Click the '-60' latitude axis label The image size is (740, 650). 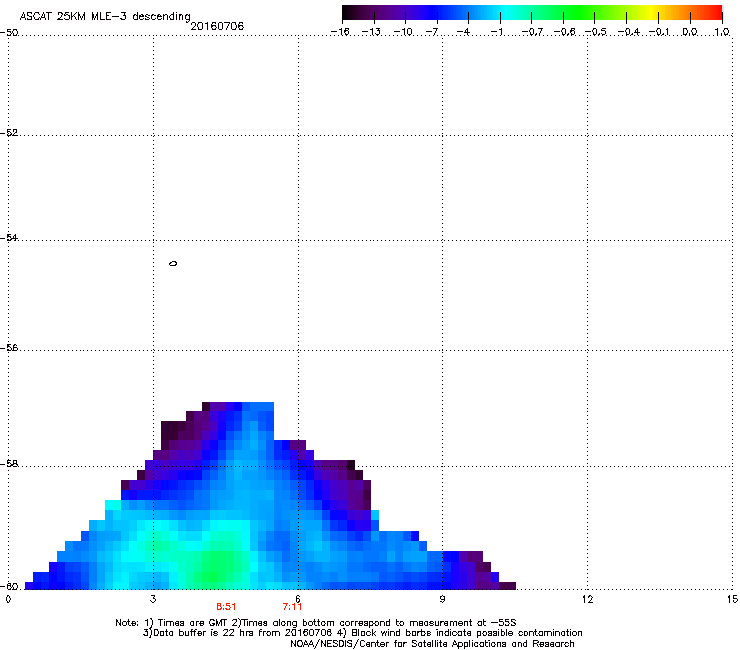coord(9,586)
